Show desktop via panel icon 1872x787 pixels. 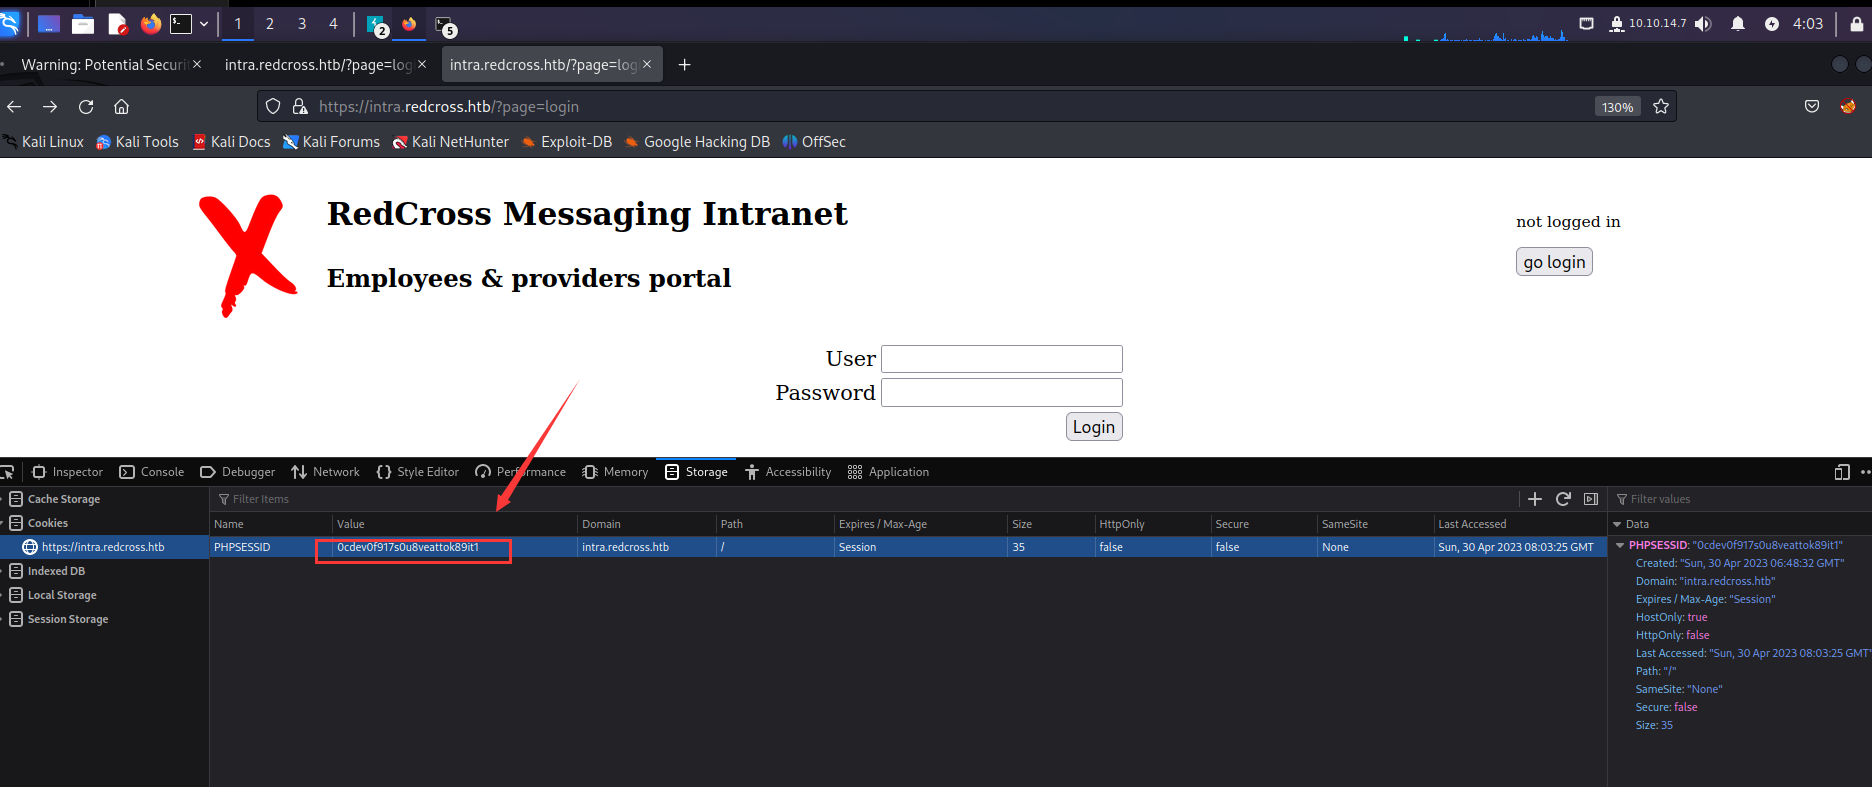(48, 24)
